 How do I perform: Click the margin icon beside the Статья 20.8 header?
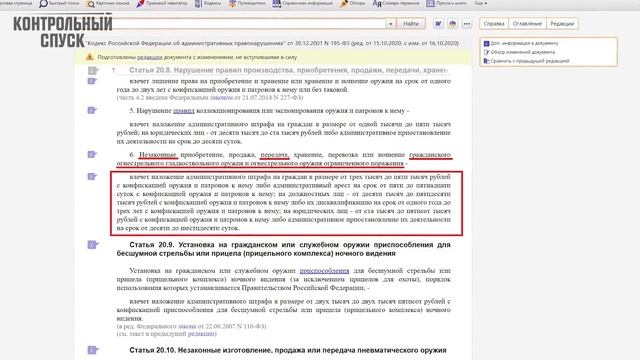93,71
